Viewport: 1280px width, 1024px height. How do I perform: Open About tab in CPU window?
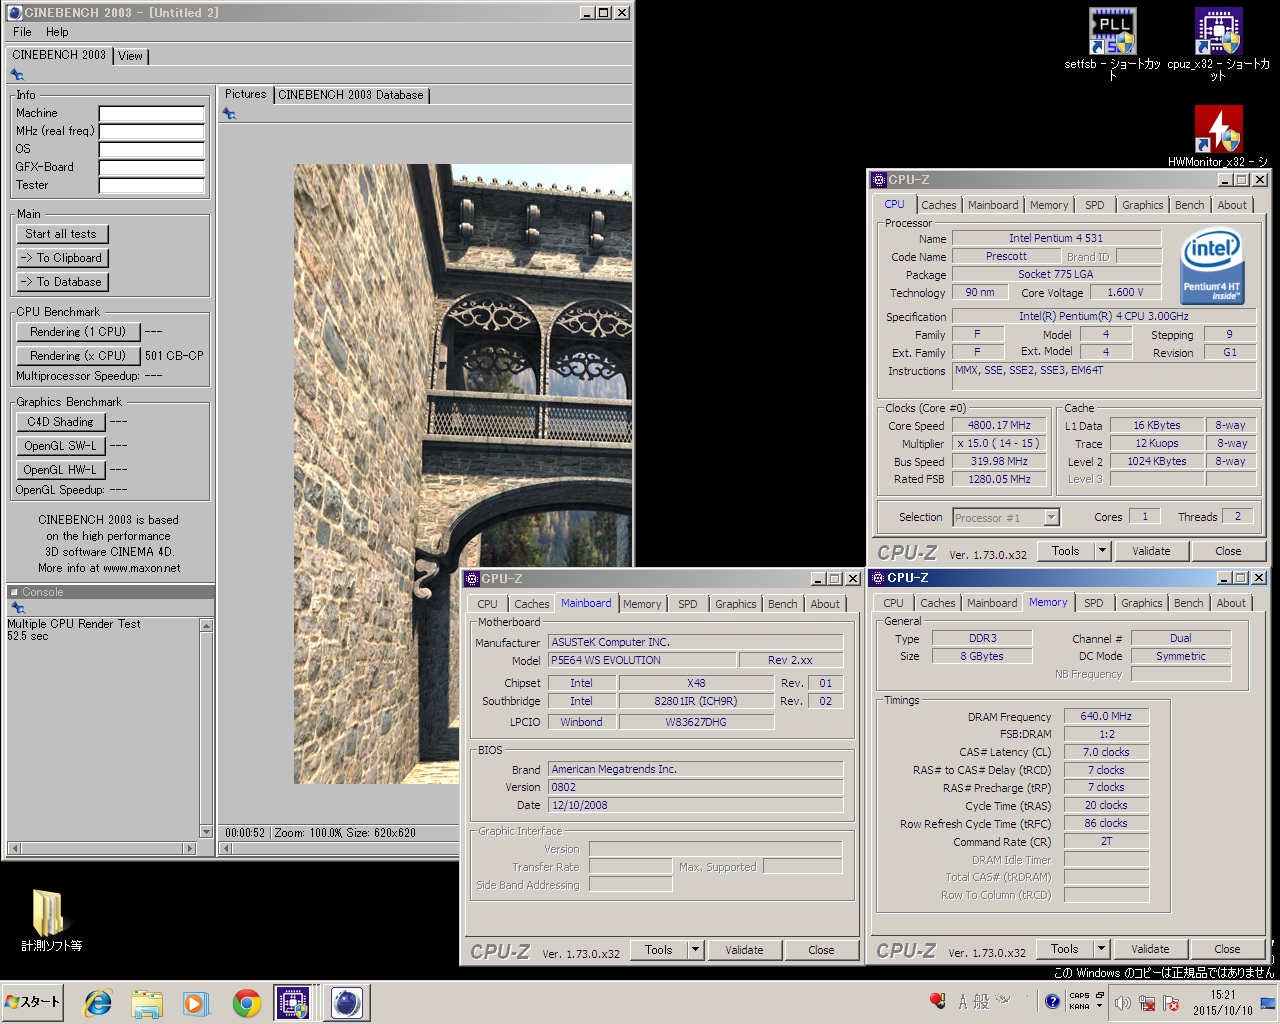1232,205
